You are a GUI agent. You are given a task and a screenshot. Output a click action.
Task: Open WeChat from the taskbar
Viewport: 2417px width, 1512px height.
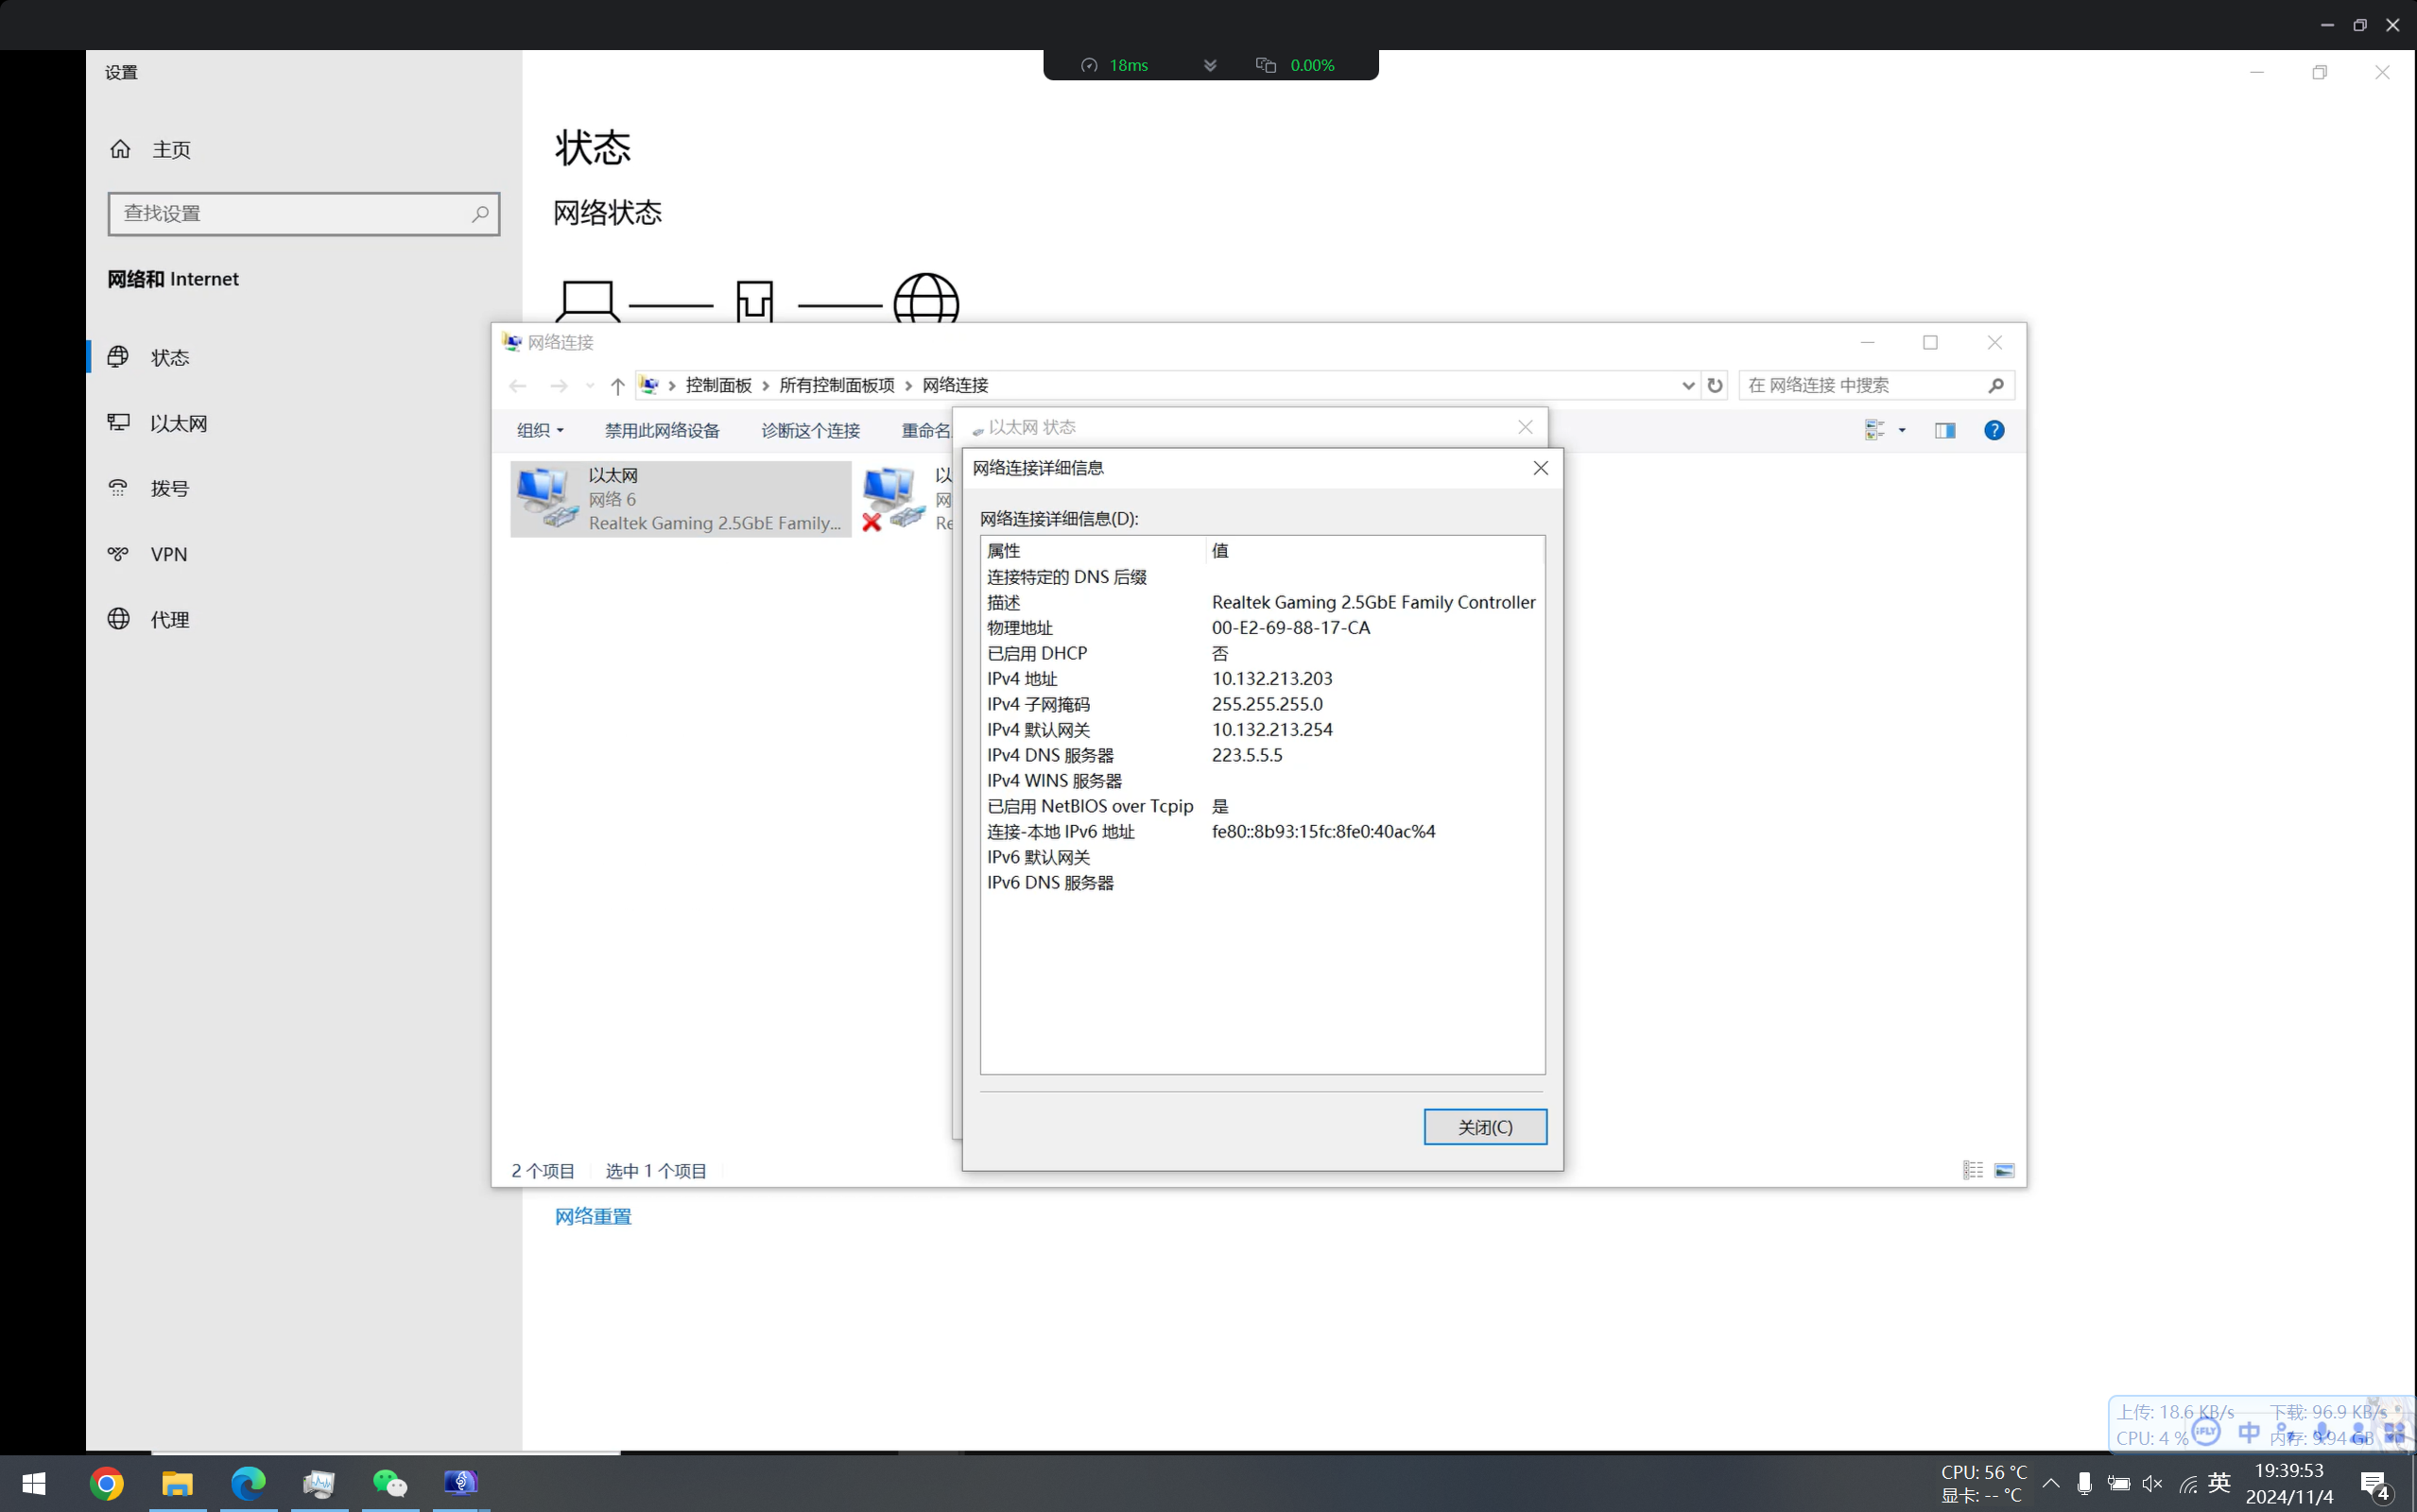(x=389, y=1483)
